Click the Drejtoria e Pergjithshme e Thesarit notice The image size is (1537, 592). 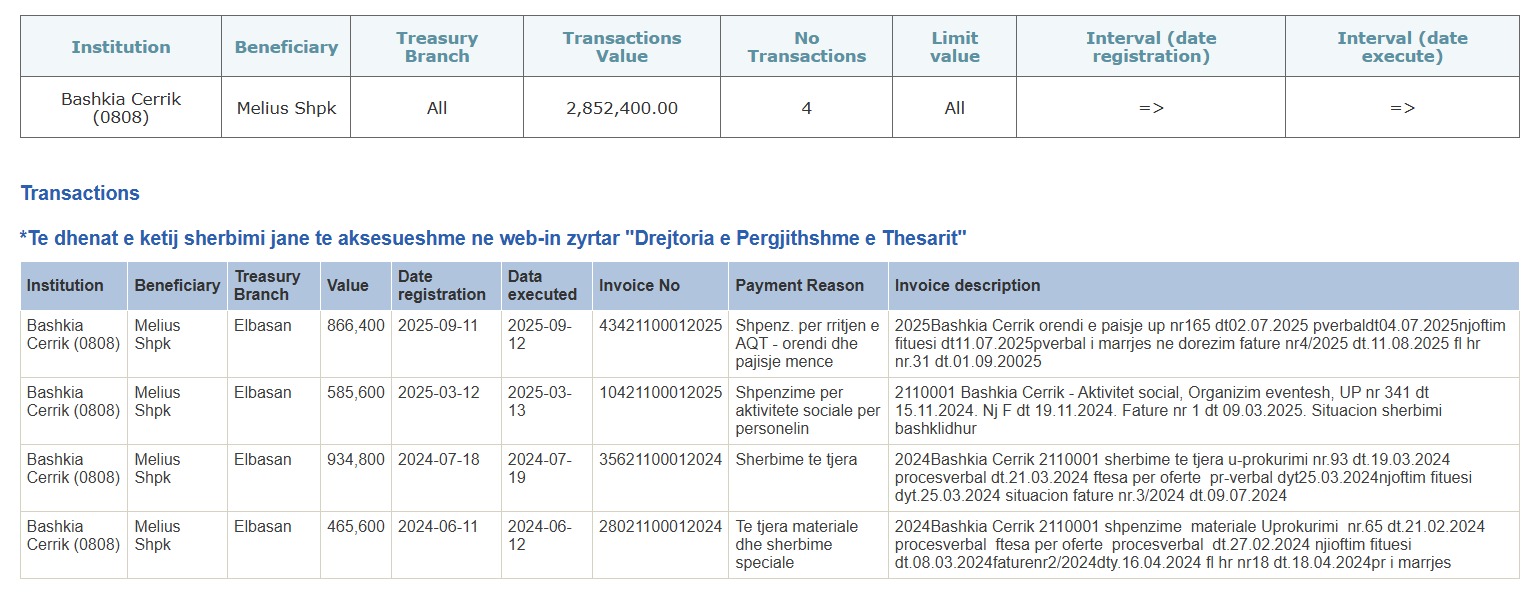tap(493, 238)
